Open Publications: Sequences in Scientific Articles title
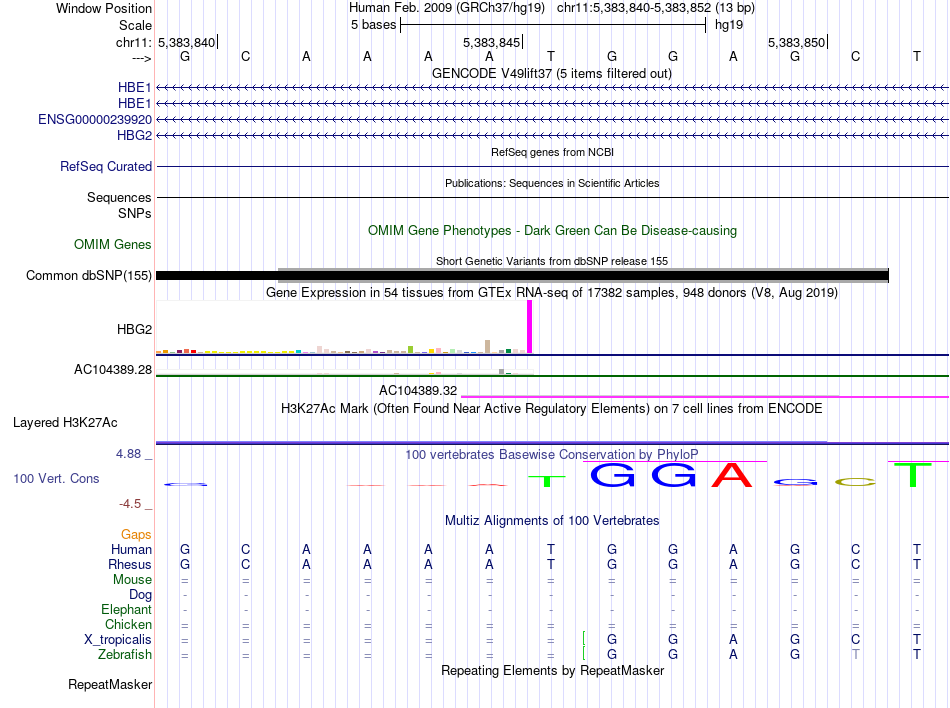The image size is (950, 708). pos(552,183)
